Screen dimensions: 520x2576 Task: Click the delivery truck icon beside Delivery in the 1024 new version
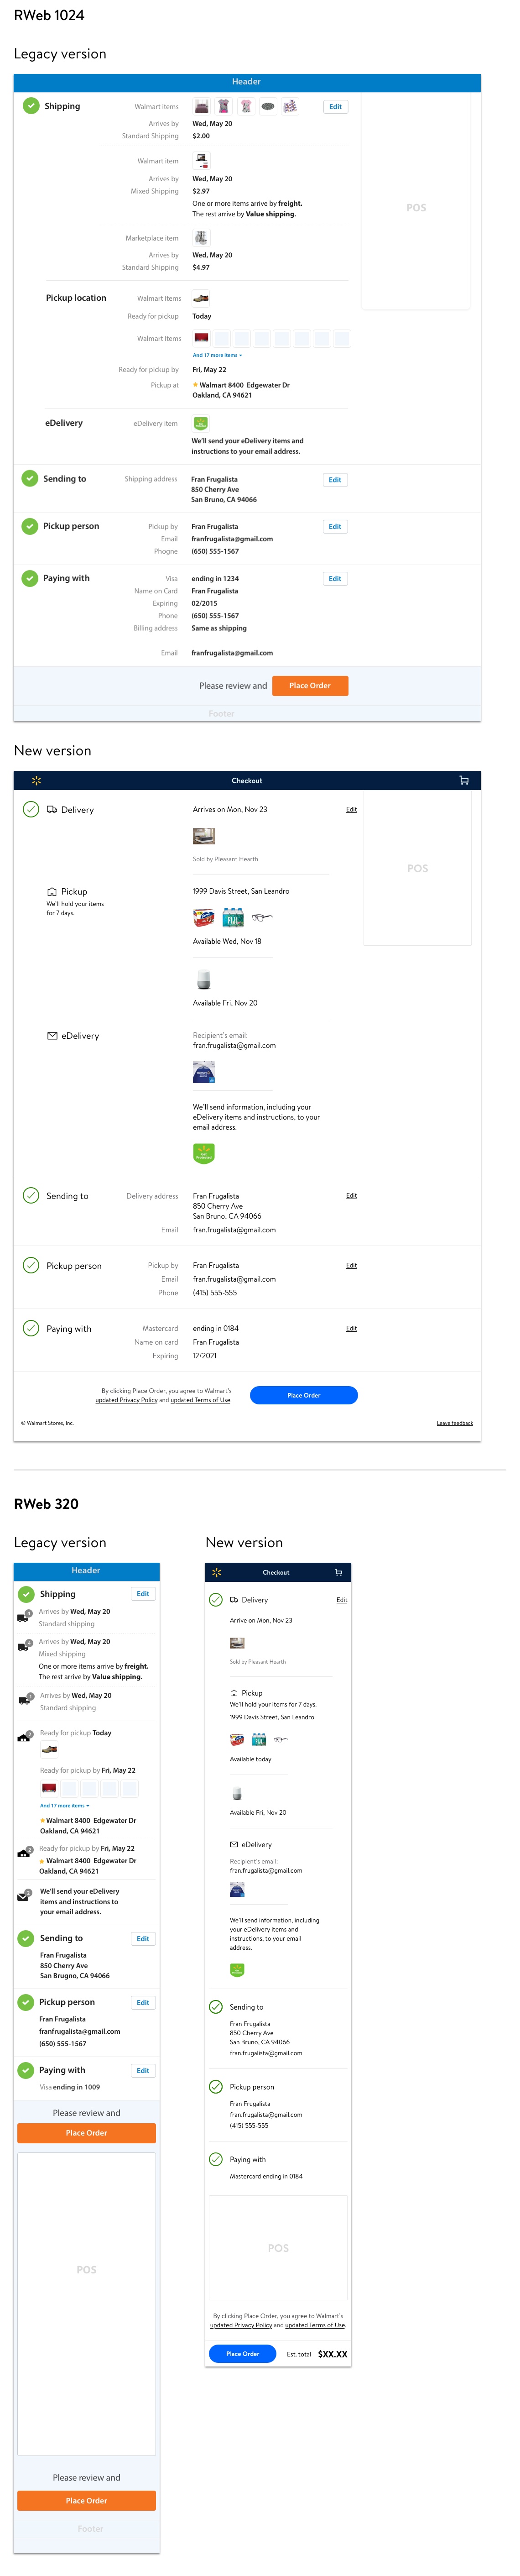point(52,810)
